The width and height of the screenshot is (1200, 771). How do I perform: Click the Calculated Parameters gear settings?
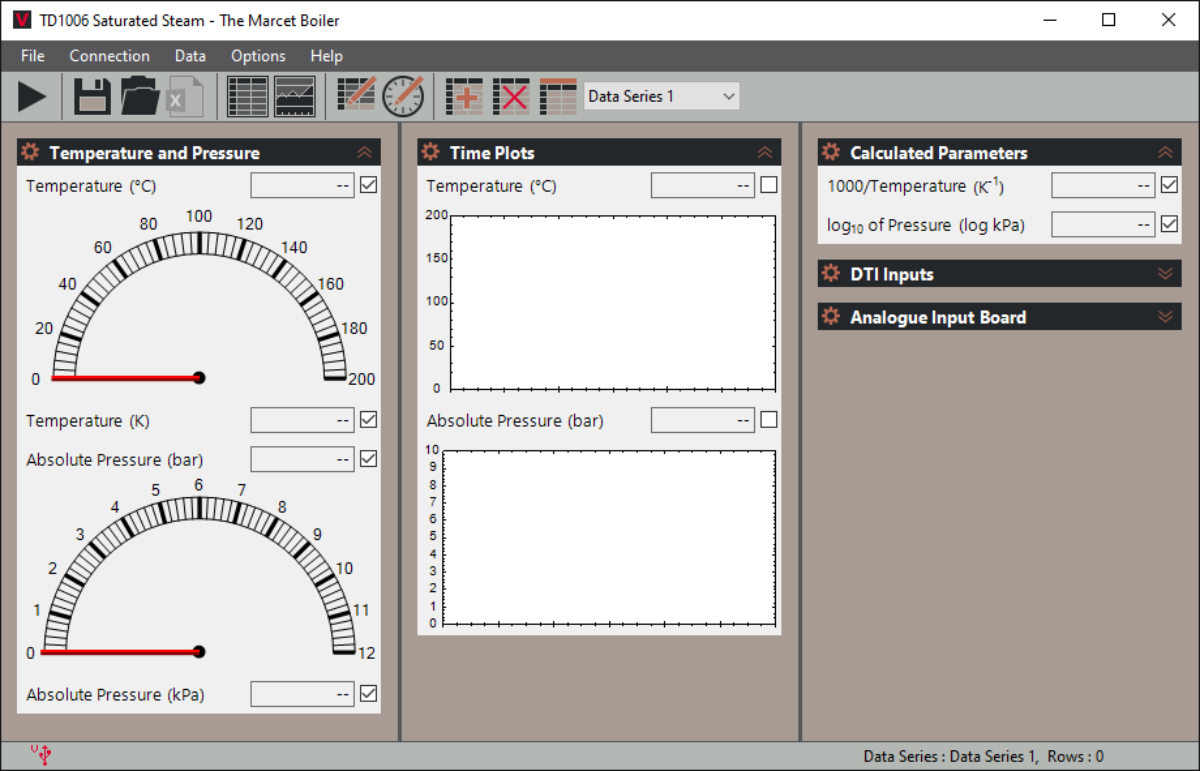click(831, 152)
